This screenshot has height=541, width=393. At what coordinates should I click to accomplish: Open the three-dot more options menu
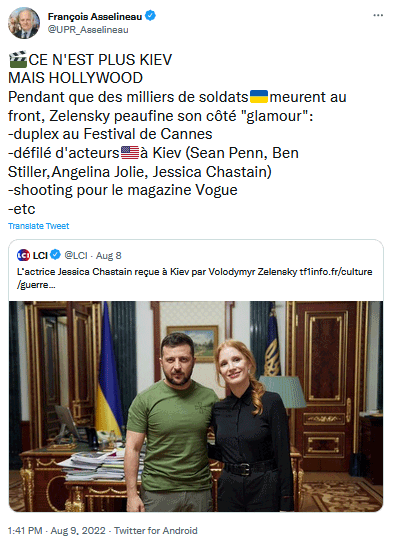pos(378,16)
